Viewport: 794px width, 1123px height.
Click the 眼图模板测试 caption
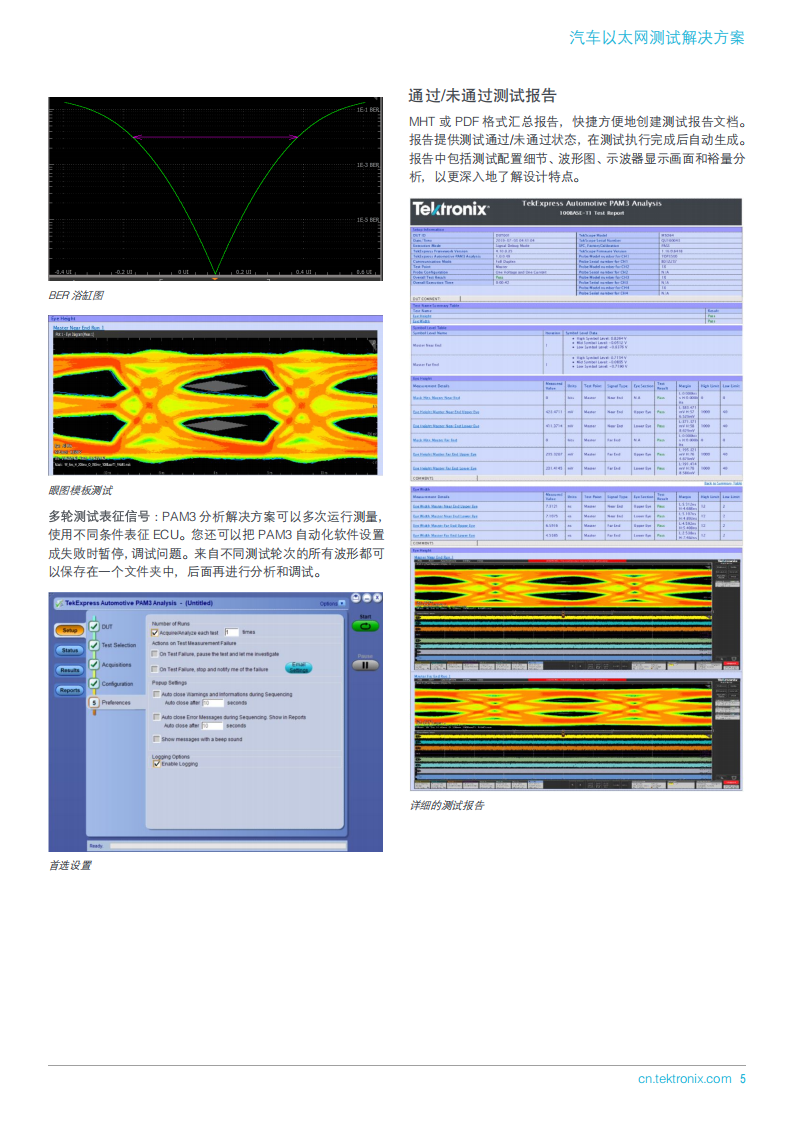80,491
